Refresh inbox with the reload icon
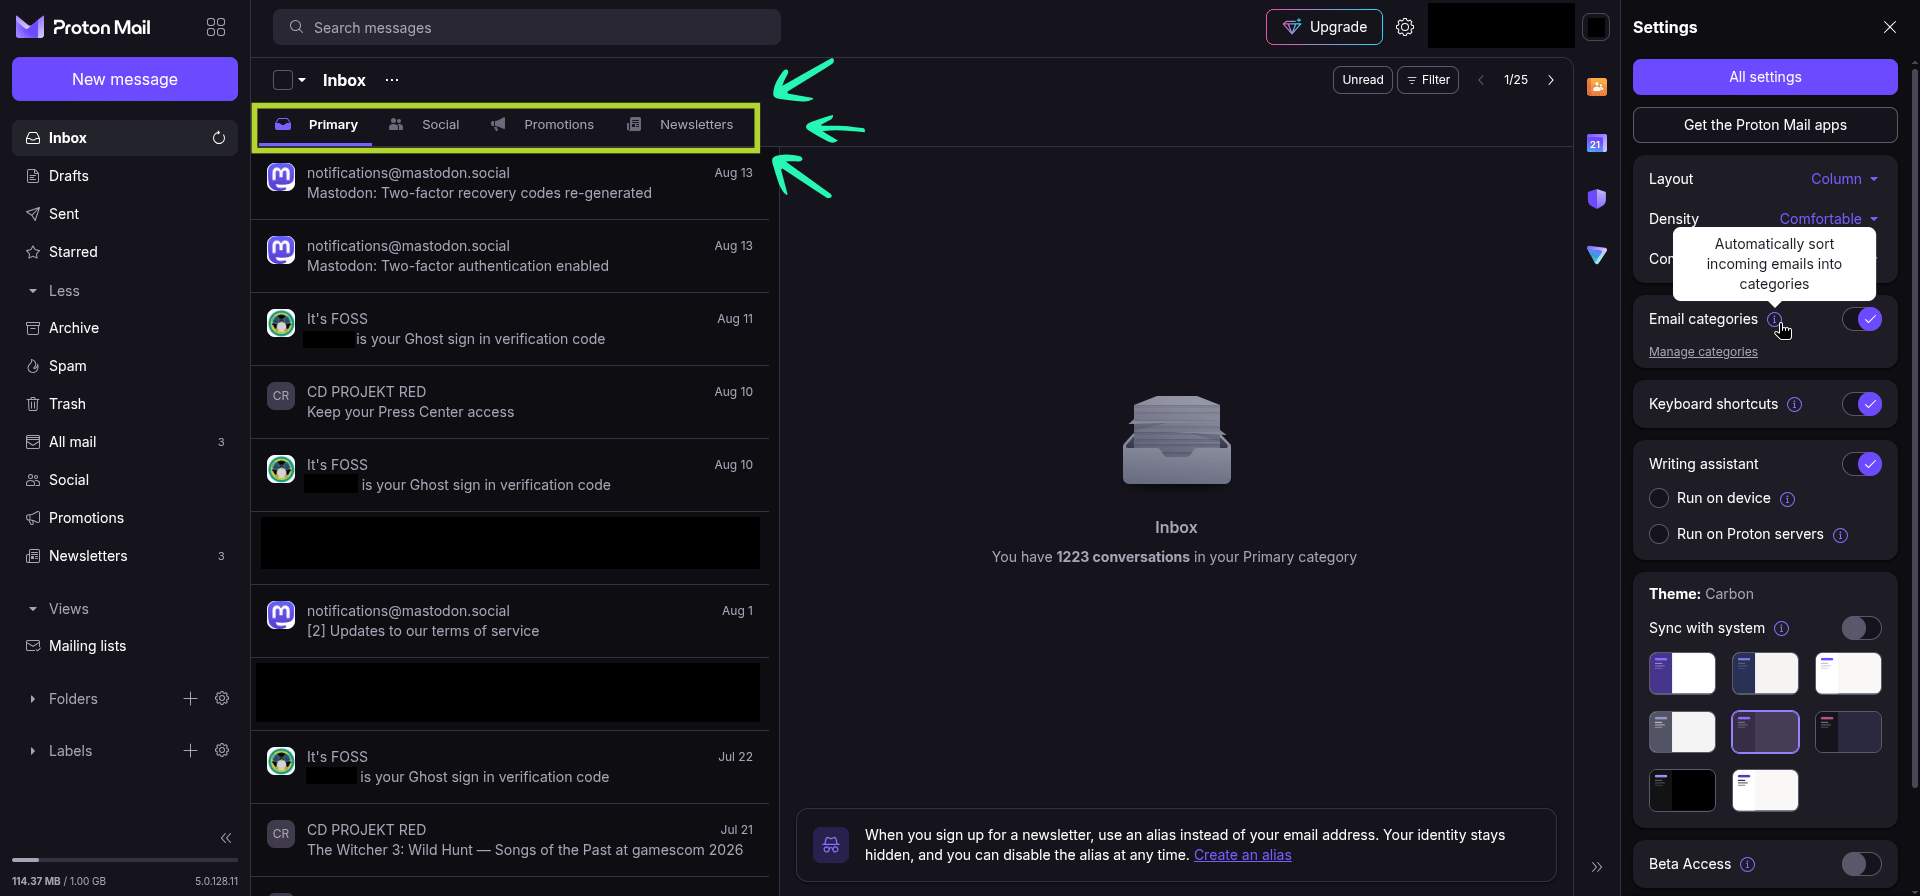Image resolution: width=1920 pixels, height=896 pixels. (219, 138)
